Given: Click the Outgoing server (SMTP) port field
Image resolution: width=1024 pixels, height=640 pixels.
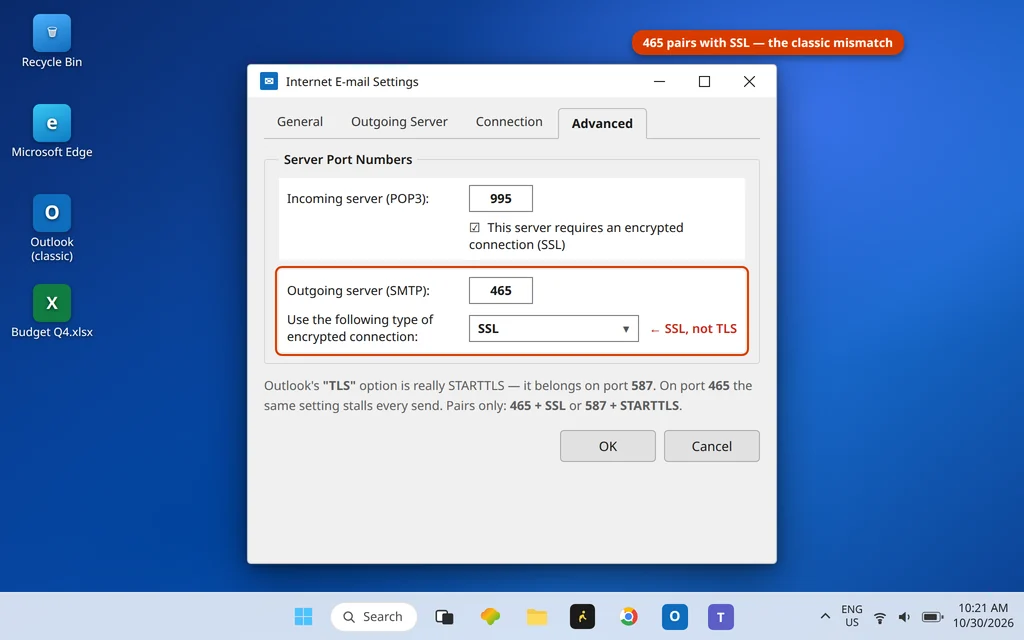Looking at the screenshot, I should pyautogui.click(x=501, y=291).
